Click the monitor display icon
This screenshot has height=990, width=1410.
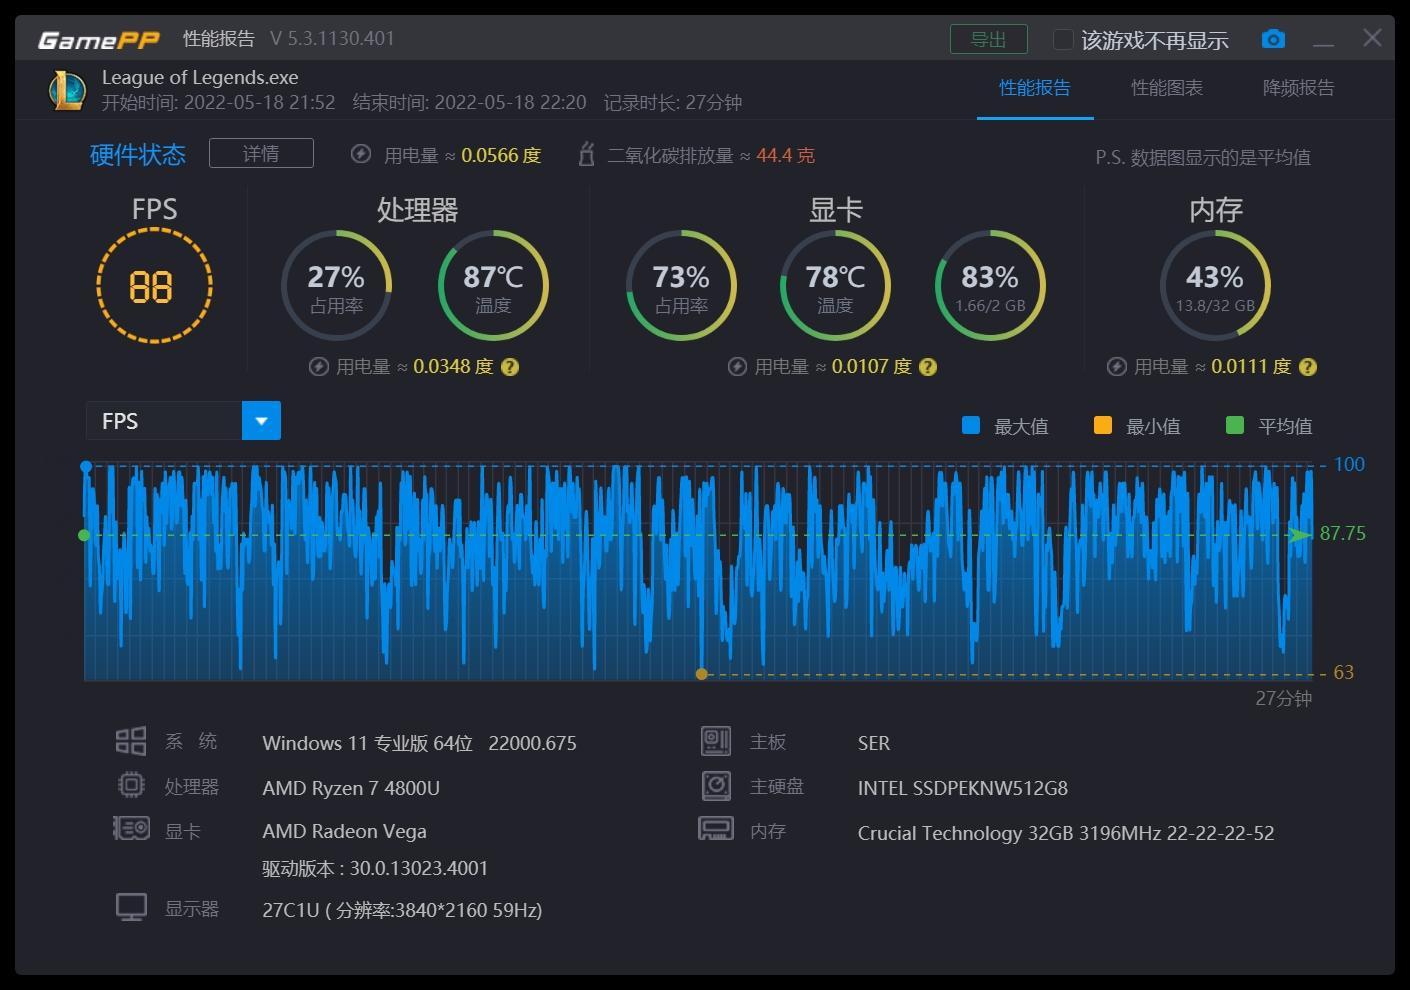(x=131, y=908)
